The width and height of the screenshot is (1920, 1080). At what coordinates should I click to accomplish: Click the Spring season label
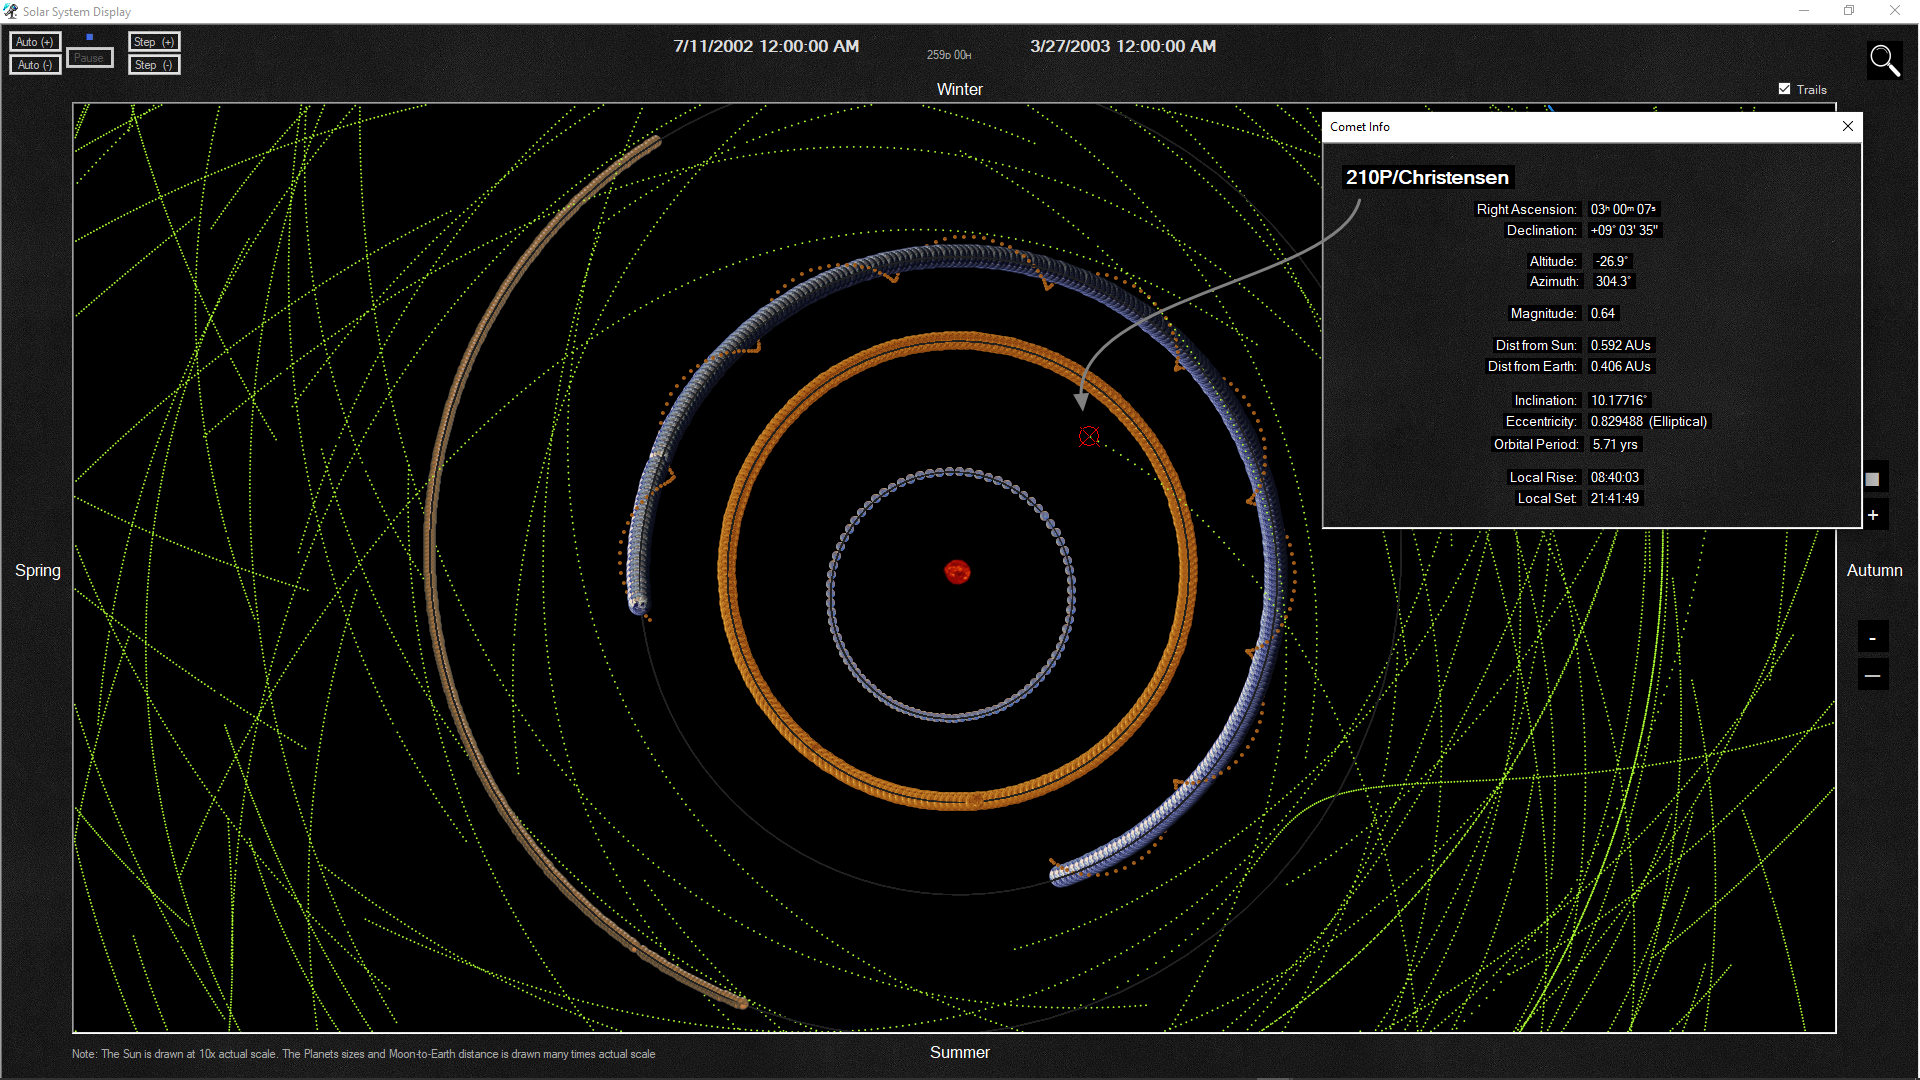point(38,570)
